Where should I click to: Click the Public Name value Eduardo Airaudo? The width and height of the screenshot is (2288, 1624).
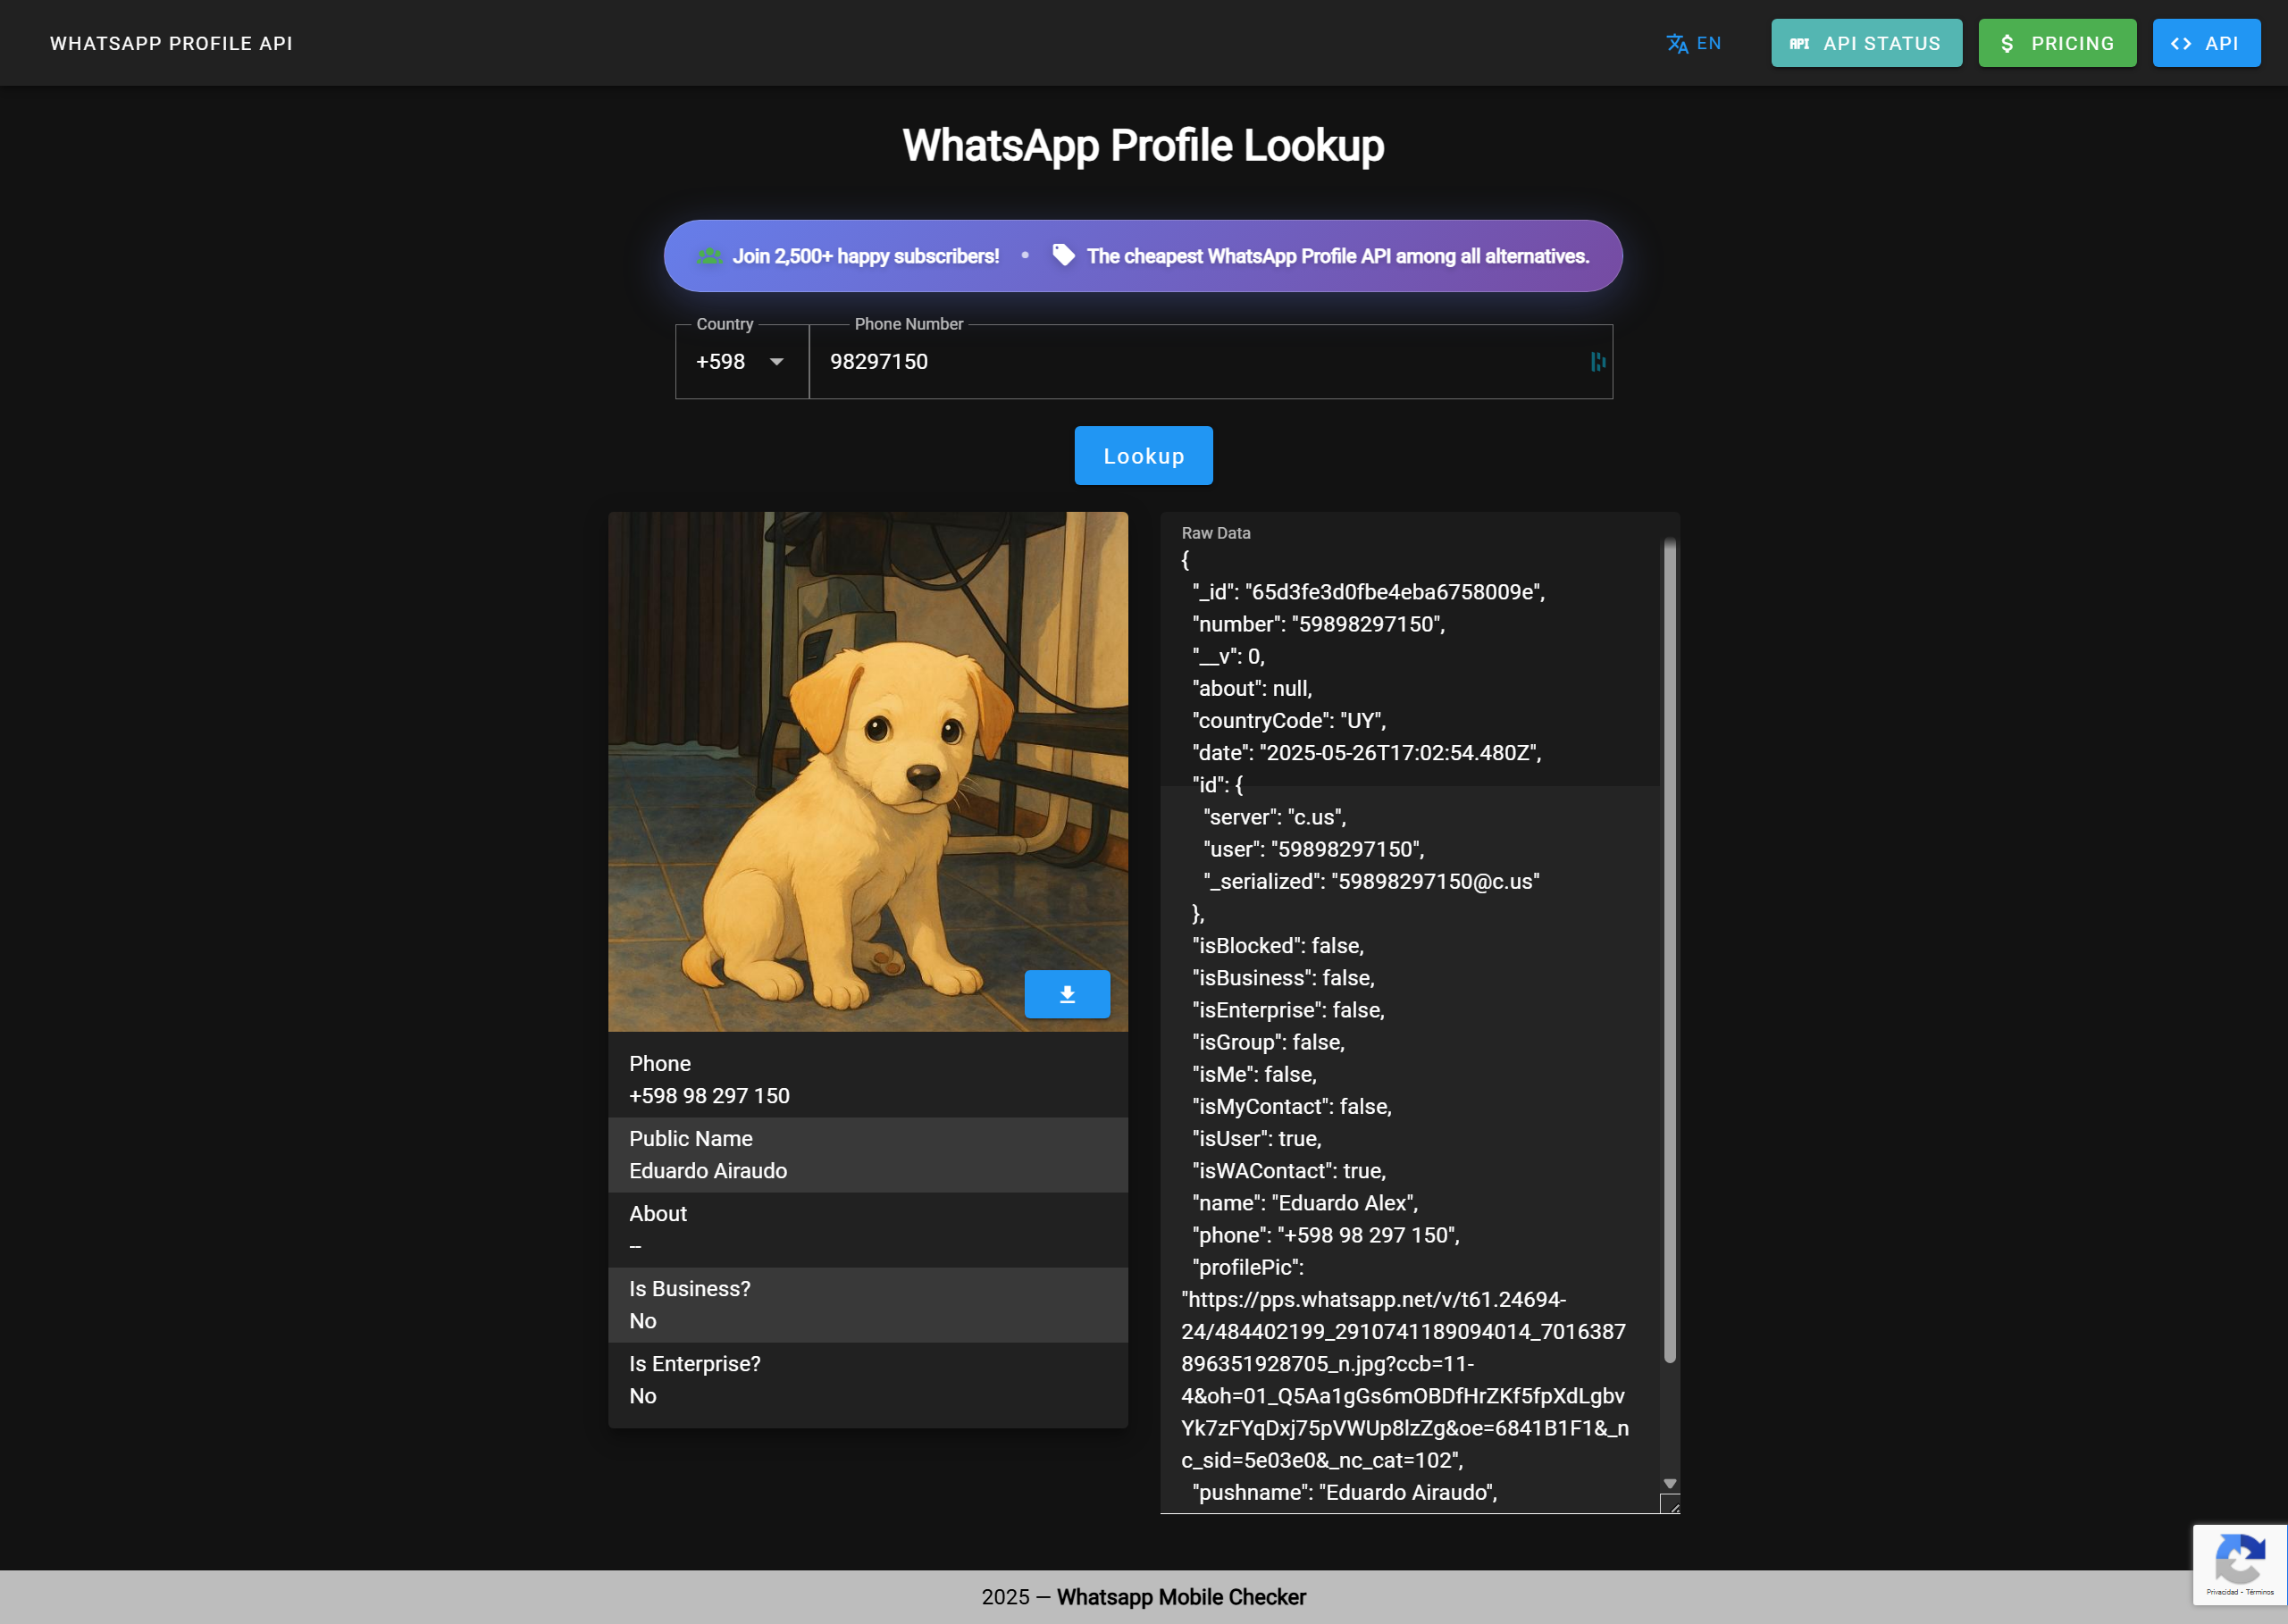(x=708, y=1171)
